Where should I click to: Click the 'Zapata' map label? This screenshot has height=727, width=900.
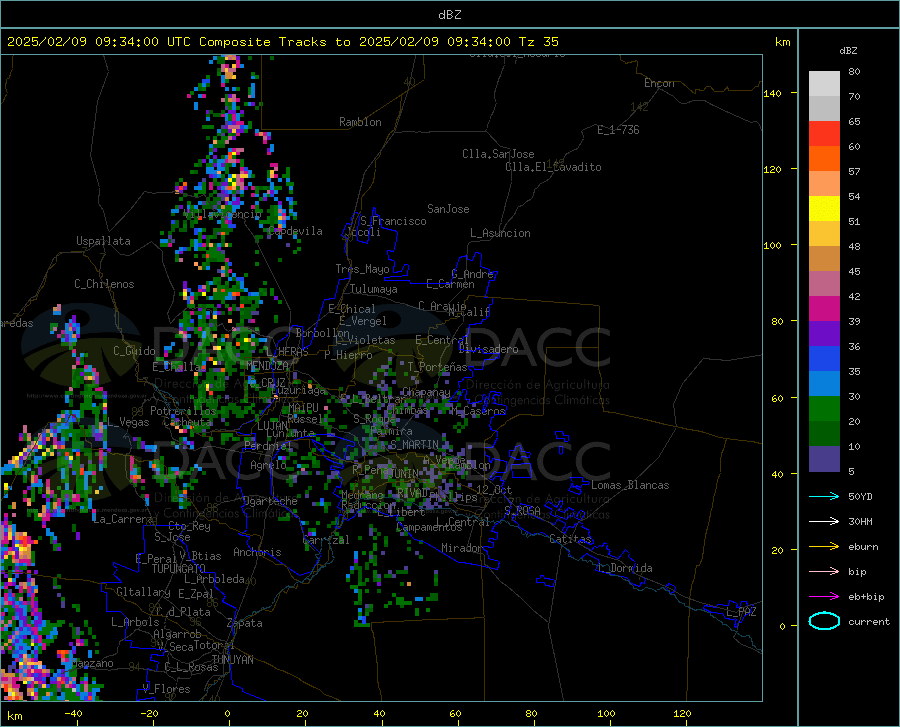tap(245, 623)
